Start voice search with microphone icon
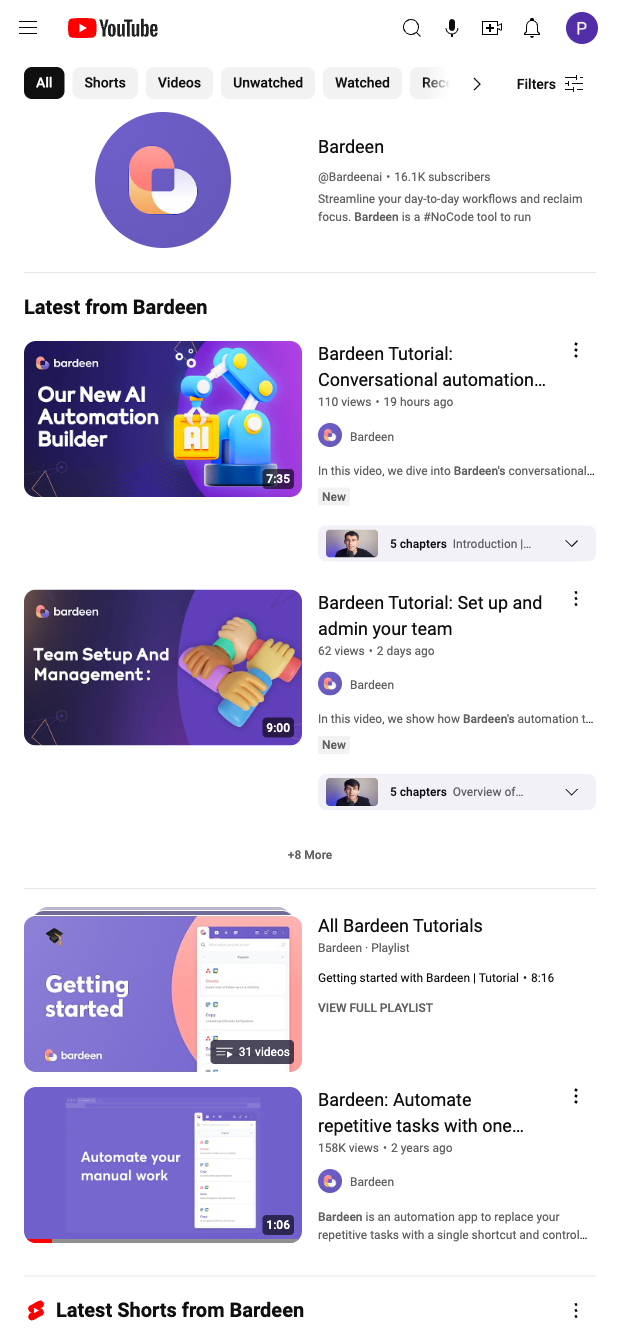Image resolution: width=620 pixels, height=1340 pixels. [x=452, y=28]
